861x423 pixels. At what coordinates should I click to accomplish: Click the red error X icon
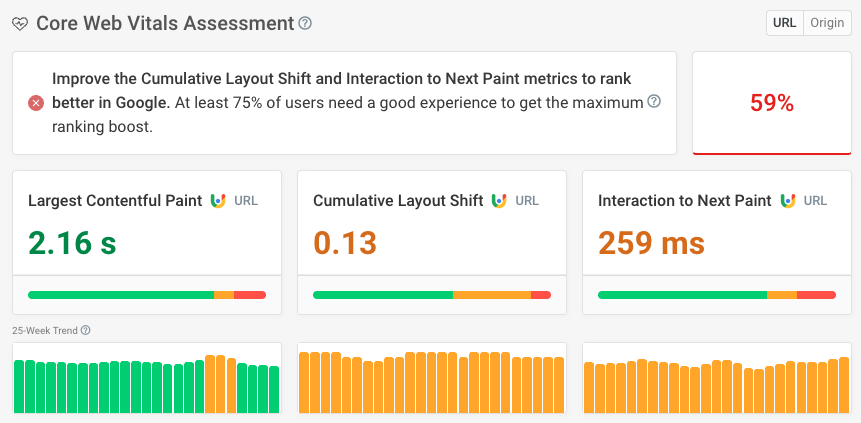[x=36, y=103]
